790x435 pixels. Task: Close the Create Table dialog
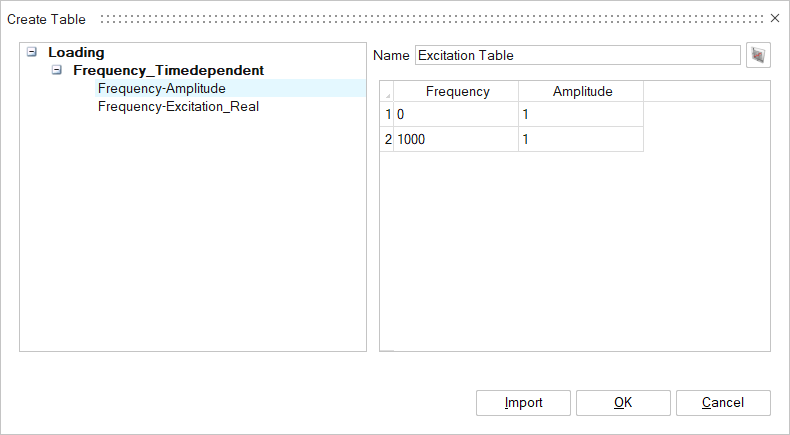pyautogui.click(x=775, y=19)
